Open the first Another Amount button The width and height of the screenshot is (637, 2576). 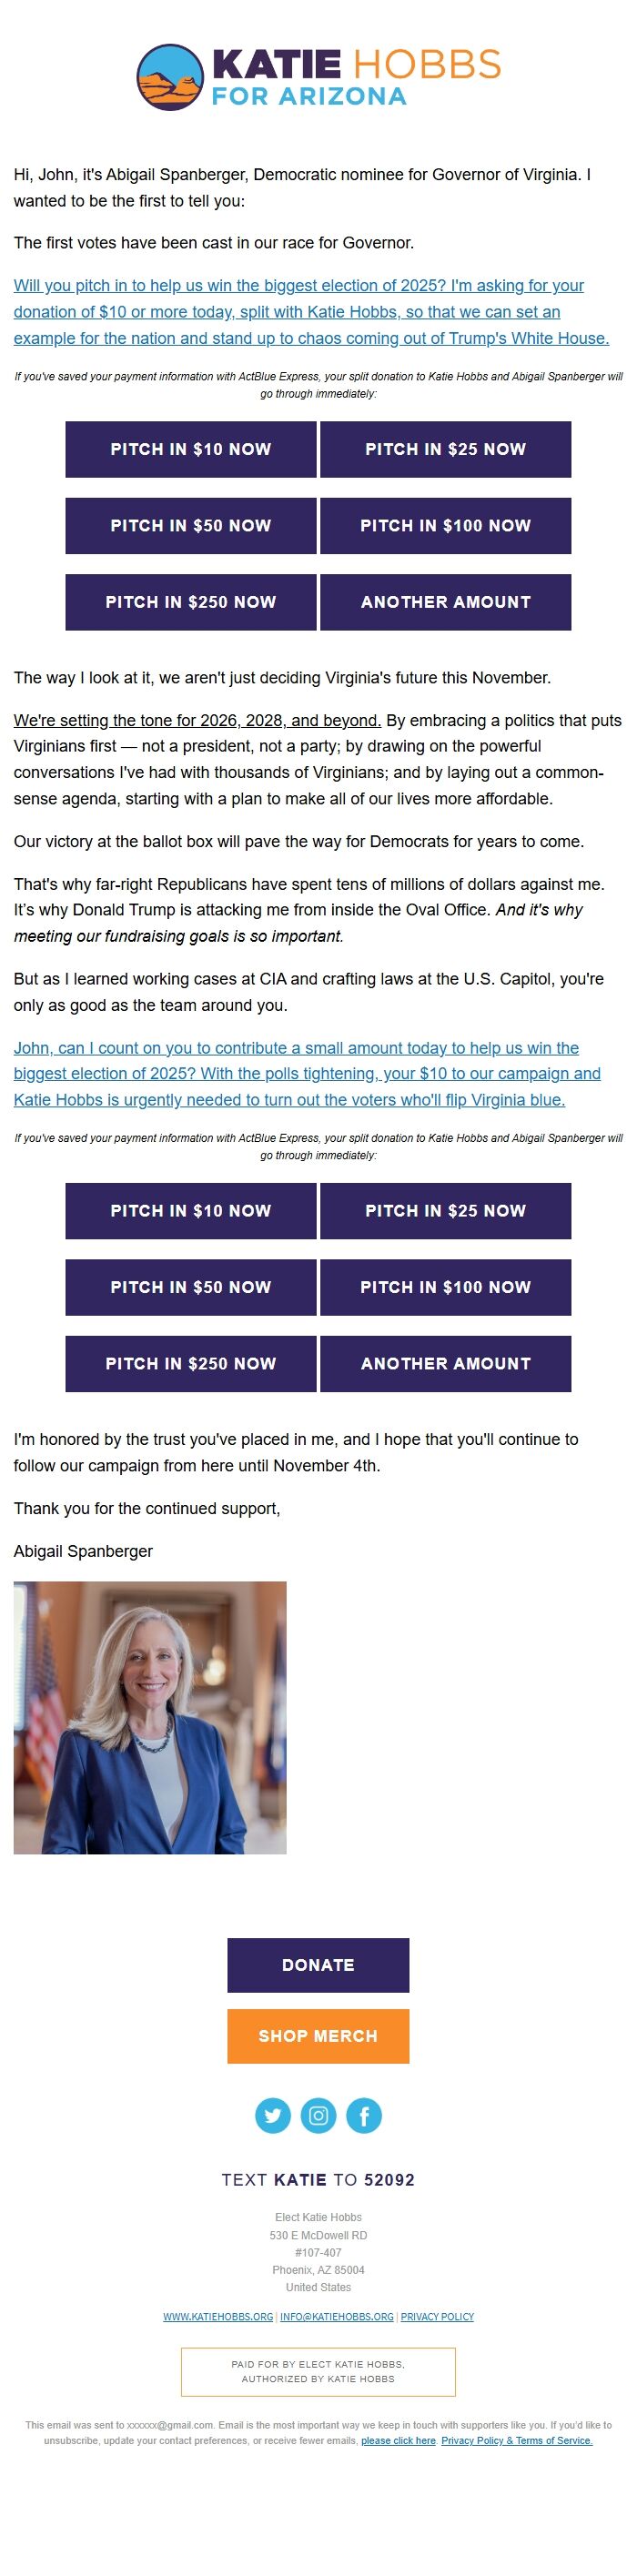445,602
